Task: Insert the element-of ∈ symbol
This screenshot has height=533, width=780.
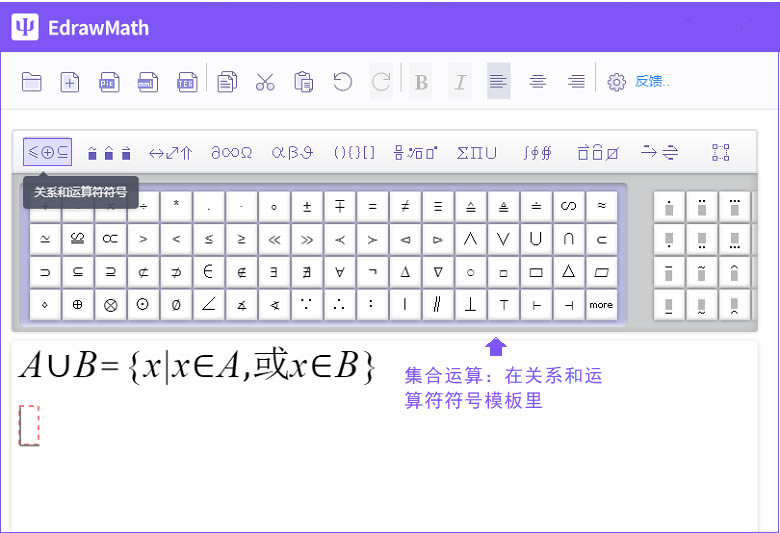Action: (208, 272)
